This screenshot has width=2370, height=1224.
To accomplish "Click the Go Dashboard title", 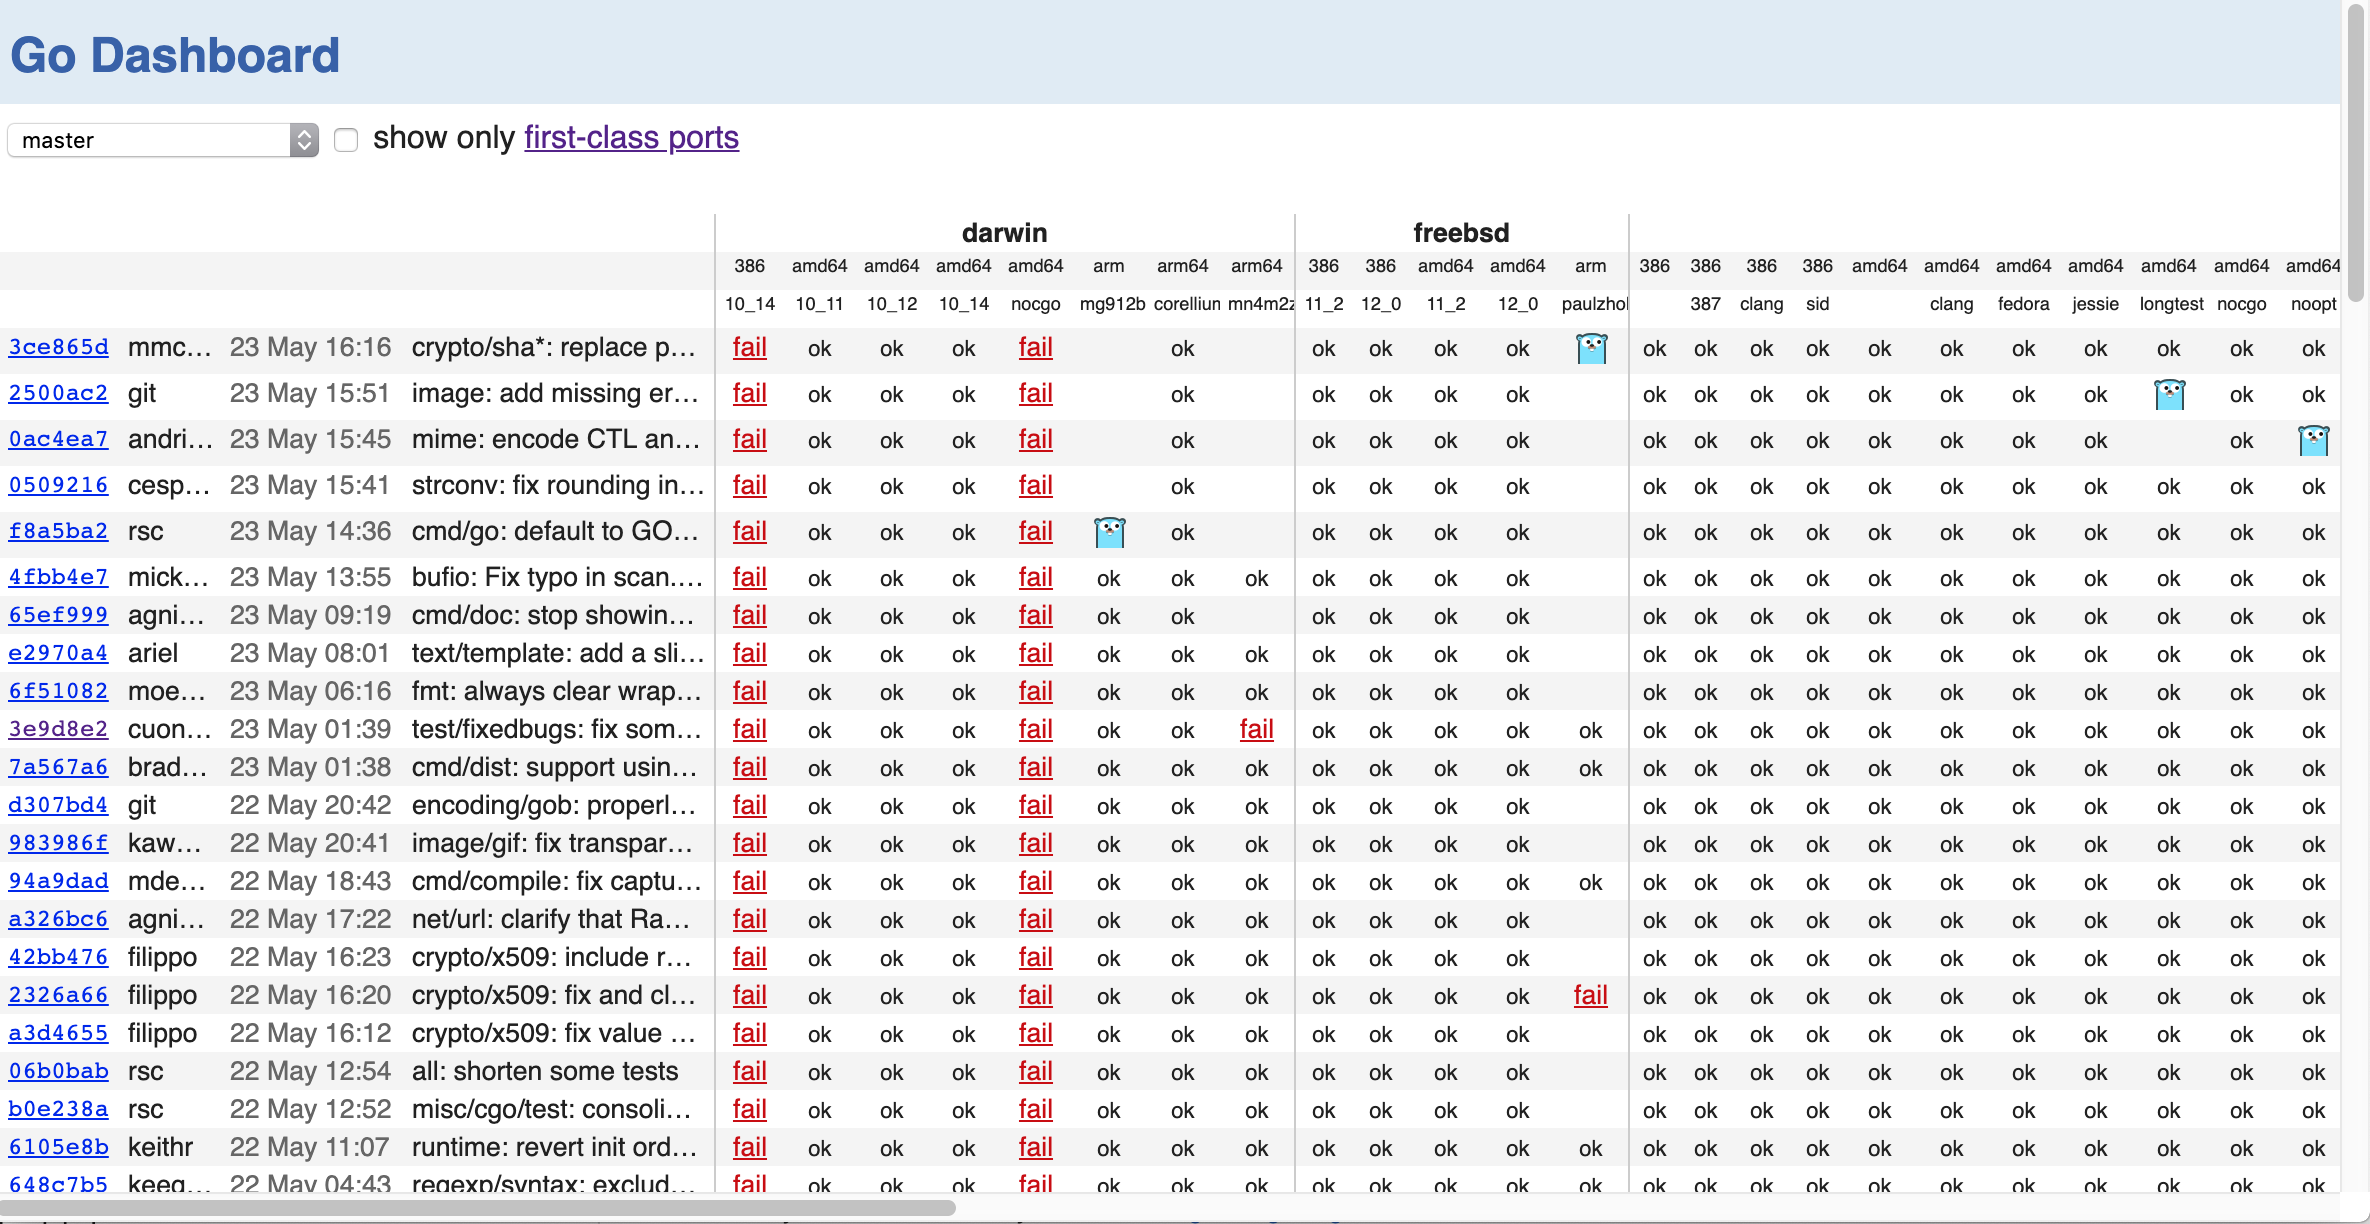I will pos(175,55).
